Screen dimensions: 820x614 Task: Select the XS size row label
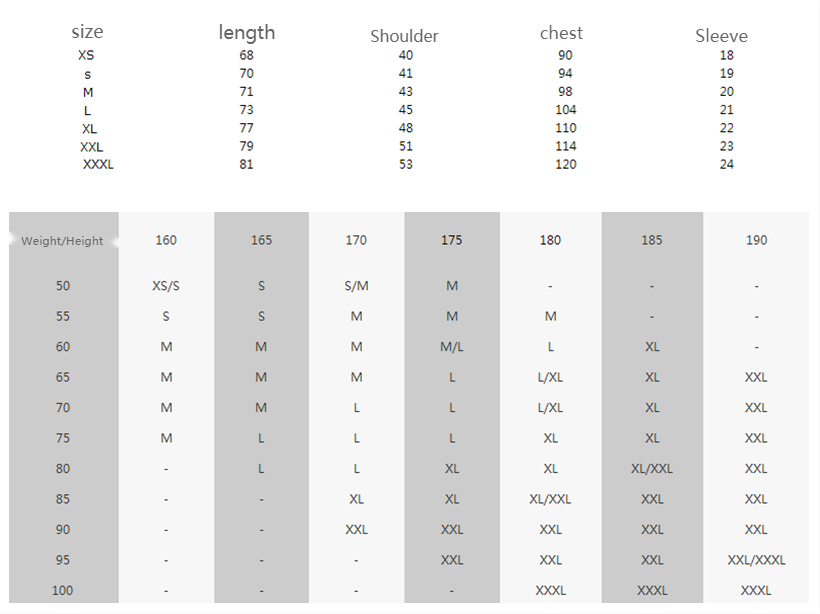pyautogui.click(x=86, y=55)
